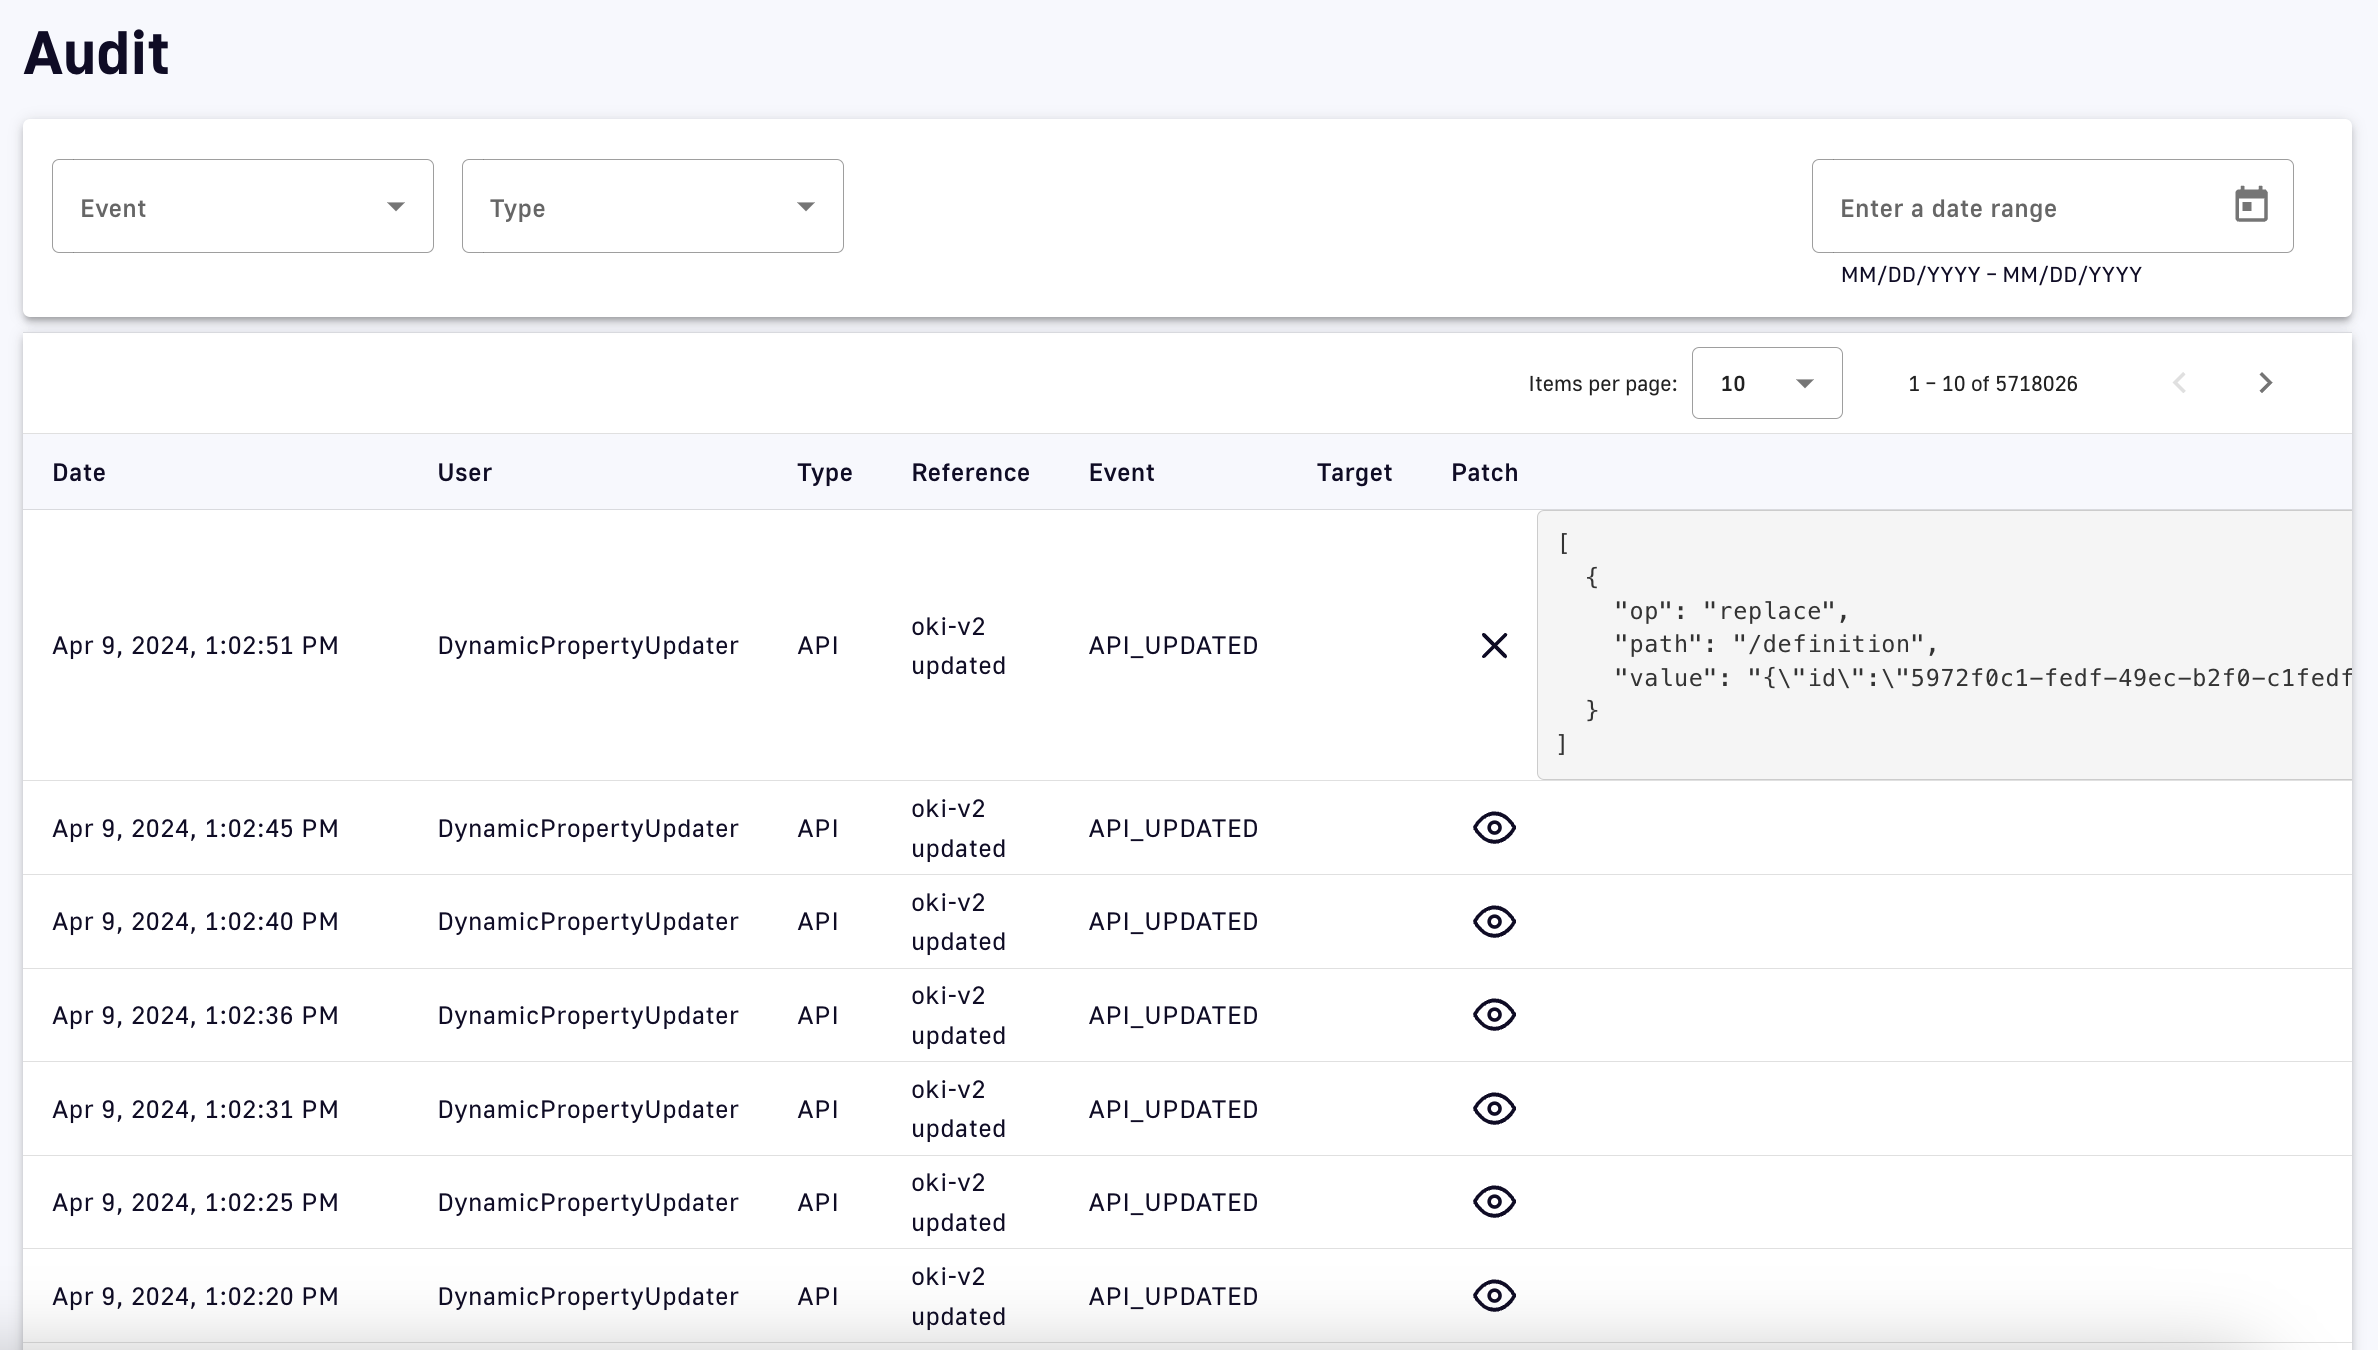Show patch for 1:02:20 PM row

pyautogui.click(x=1494, y=1296)
